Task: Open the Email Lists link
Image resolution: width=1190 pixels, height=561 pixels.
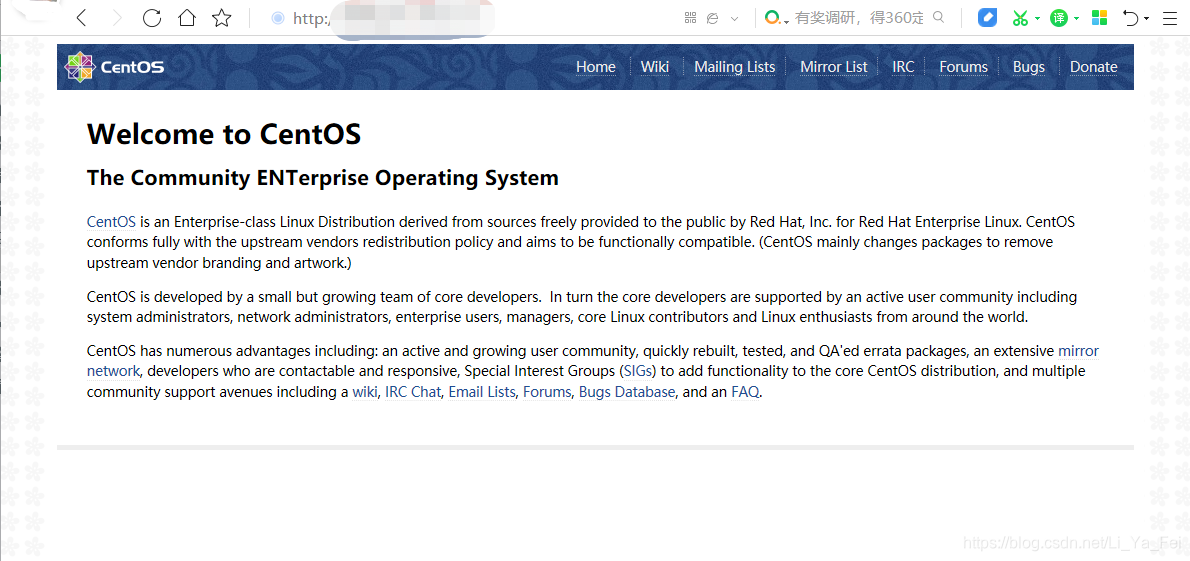Action: pyautogui.click(x=482, y=392)
